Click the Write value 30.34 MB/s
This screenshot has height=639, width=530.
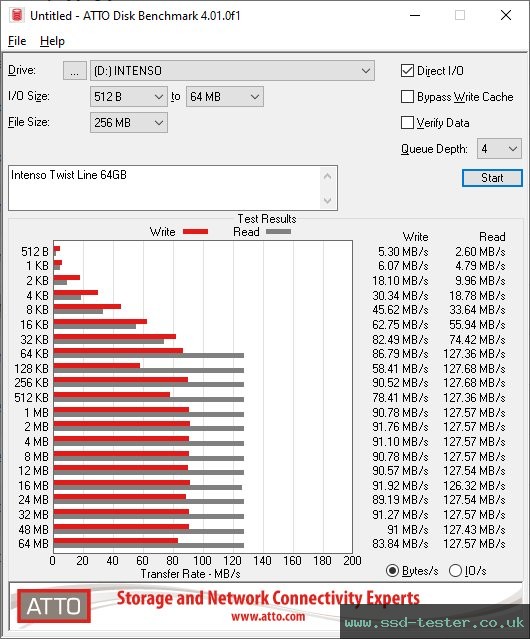click(400, 295)
